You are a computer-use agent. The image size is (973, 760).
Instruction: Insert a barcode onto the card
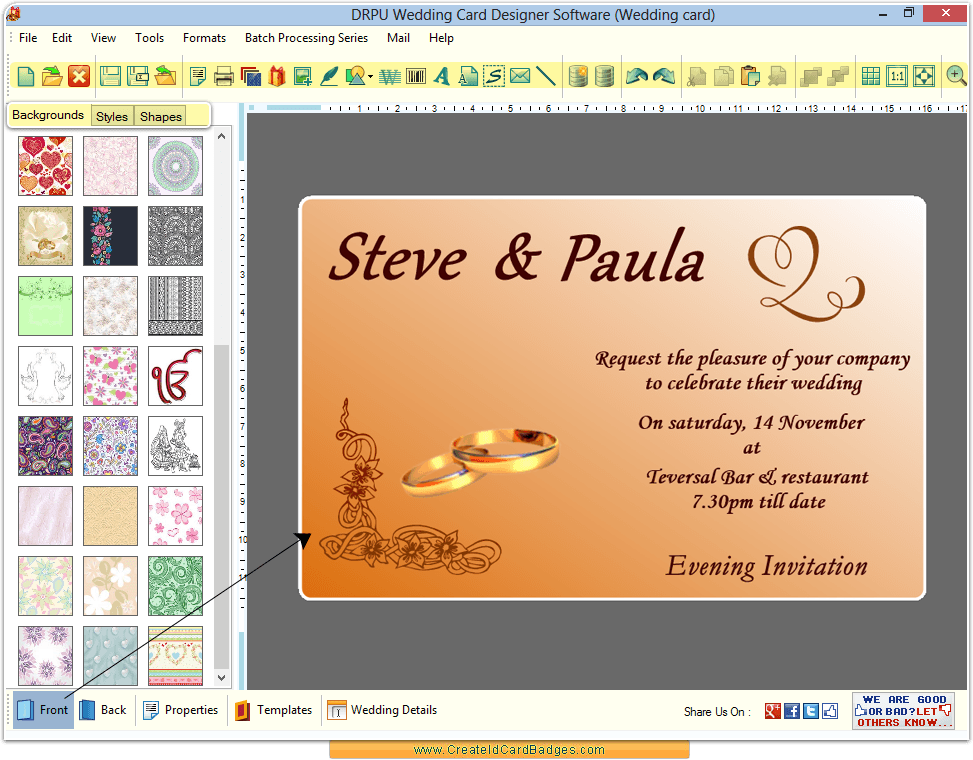click(415, 75)
